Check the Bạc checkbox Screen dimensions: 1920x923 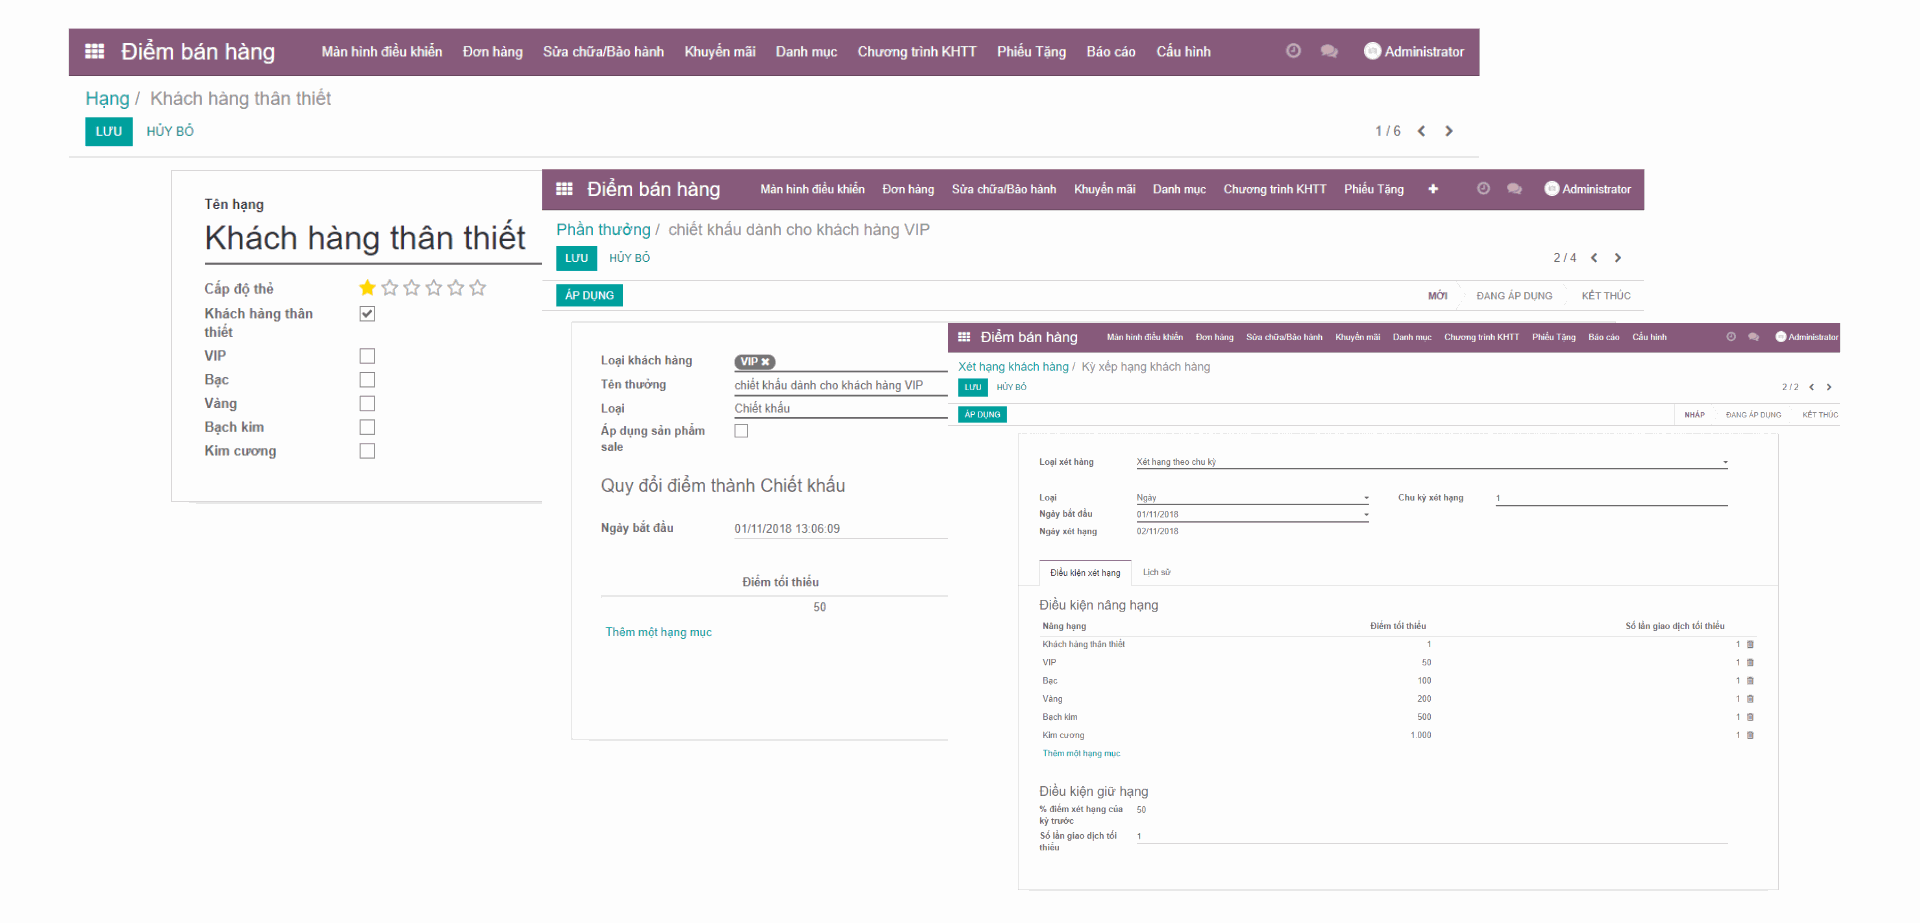coord(367,379)
